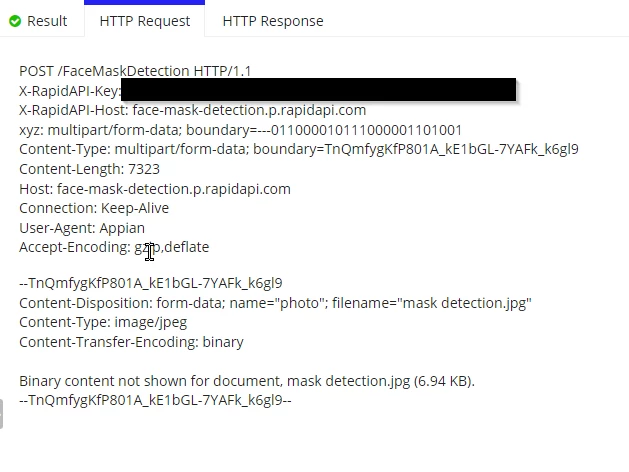Click the Host header line
629x472 pixels.
(155, 189)
